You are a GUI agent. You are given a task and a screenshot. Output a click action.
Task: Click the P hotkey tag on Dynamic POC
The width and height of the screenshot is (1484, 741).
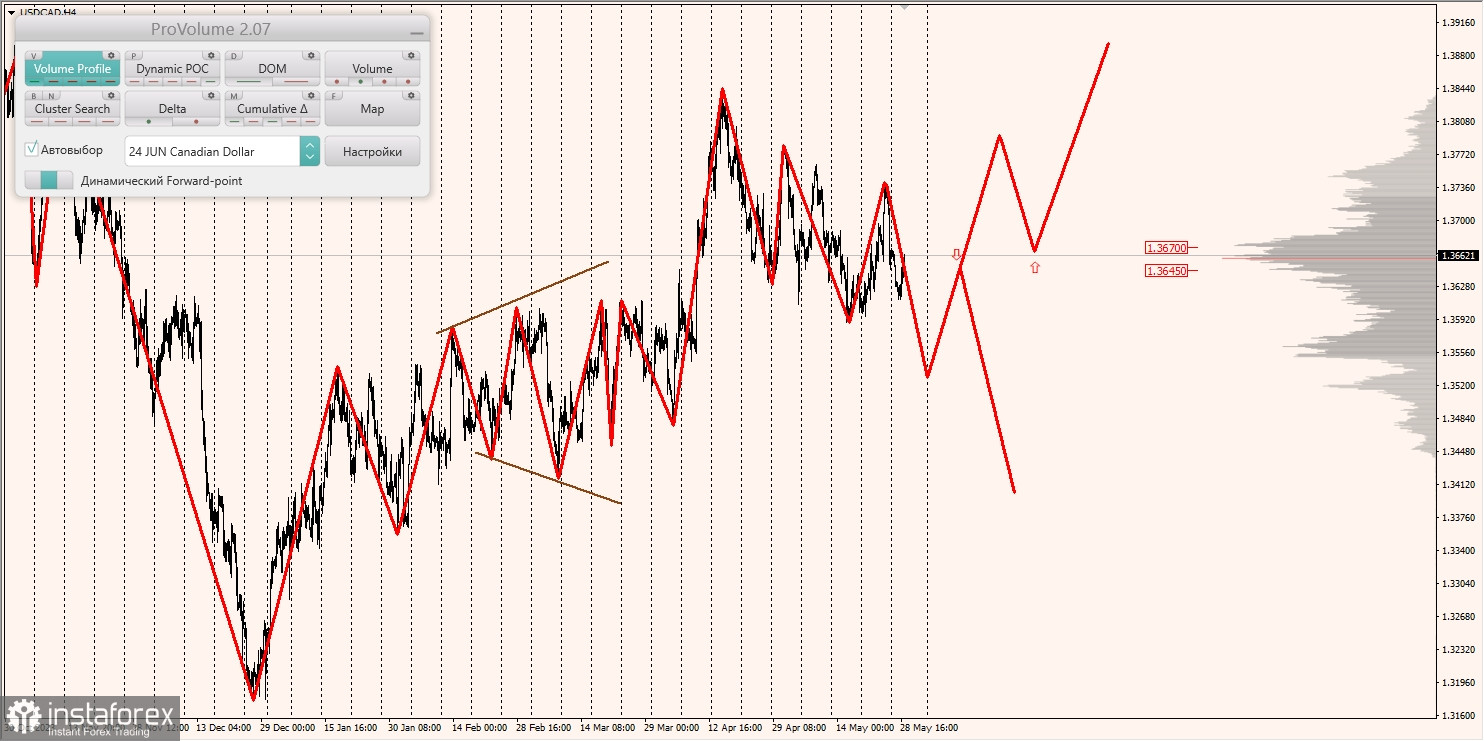coord(134,56)
